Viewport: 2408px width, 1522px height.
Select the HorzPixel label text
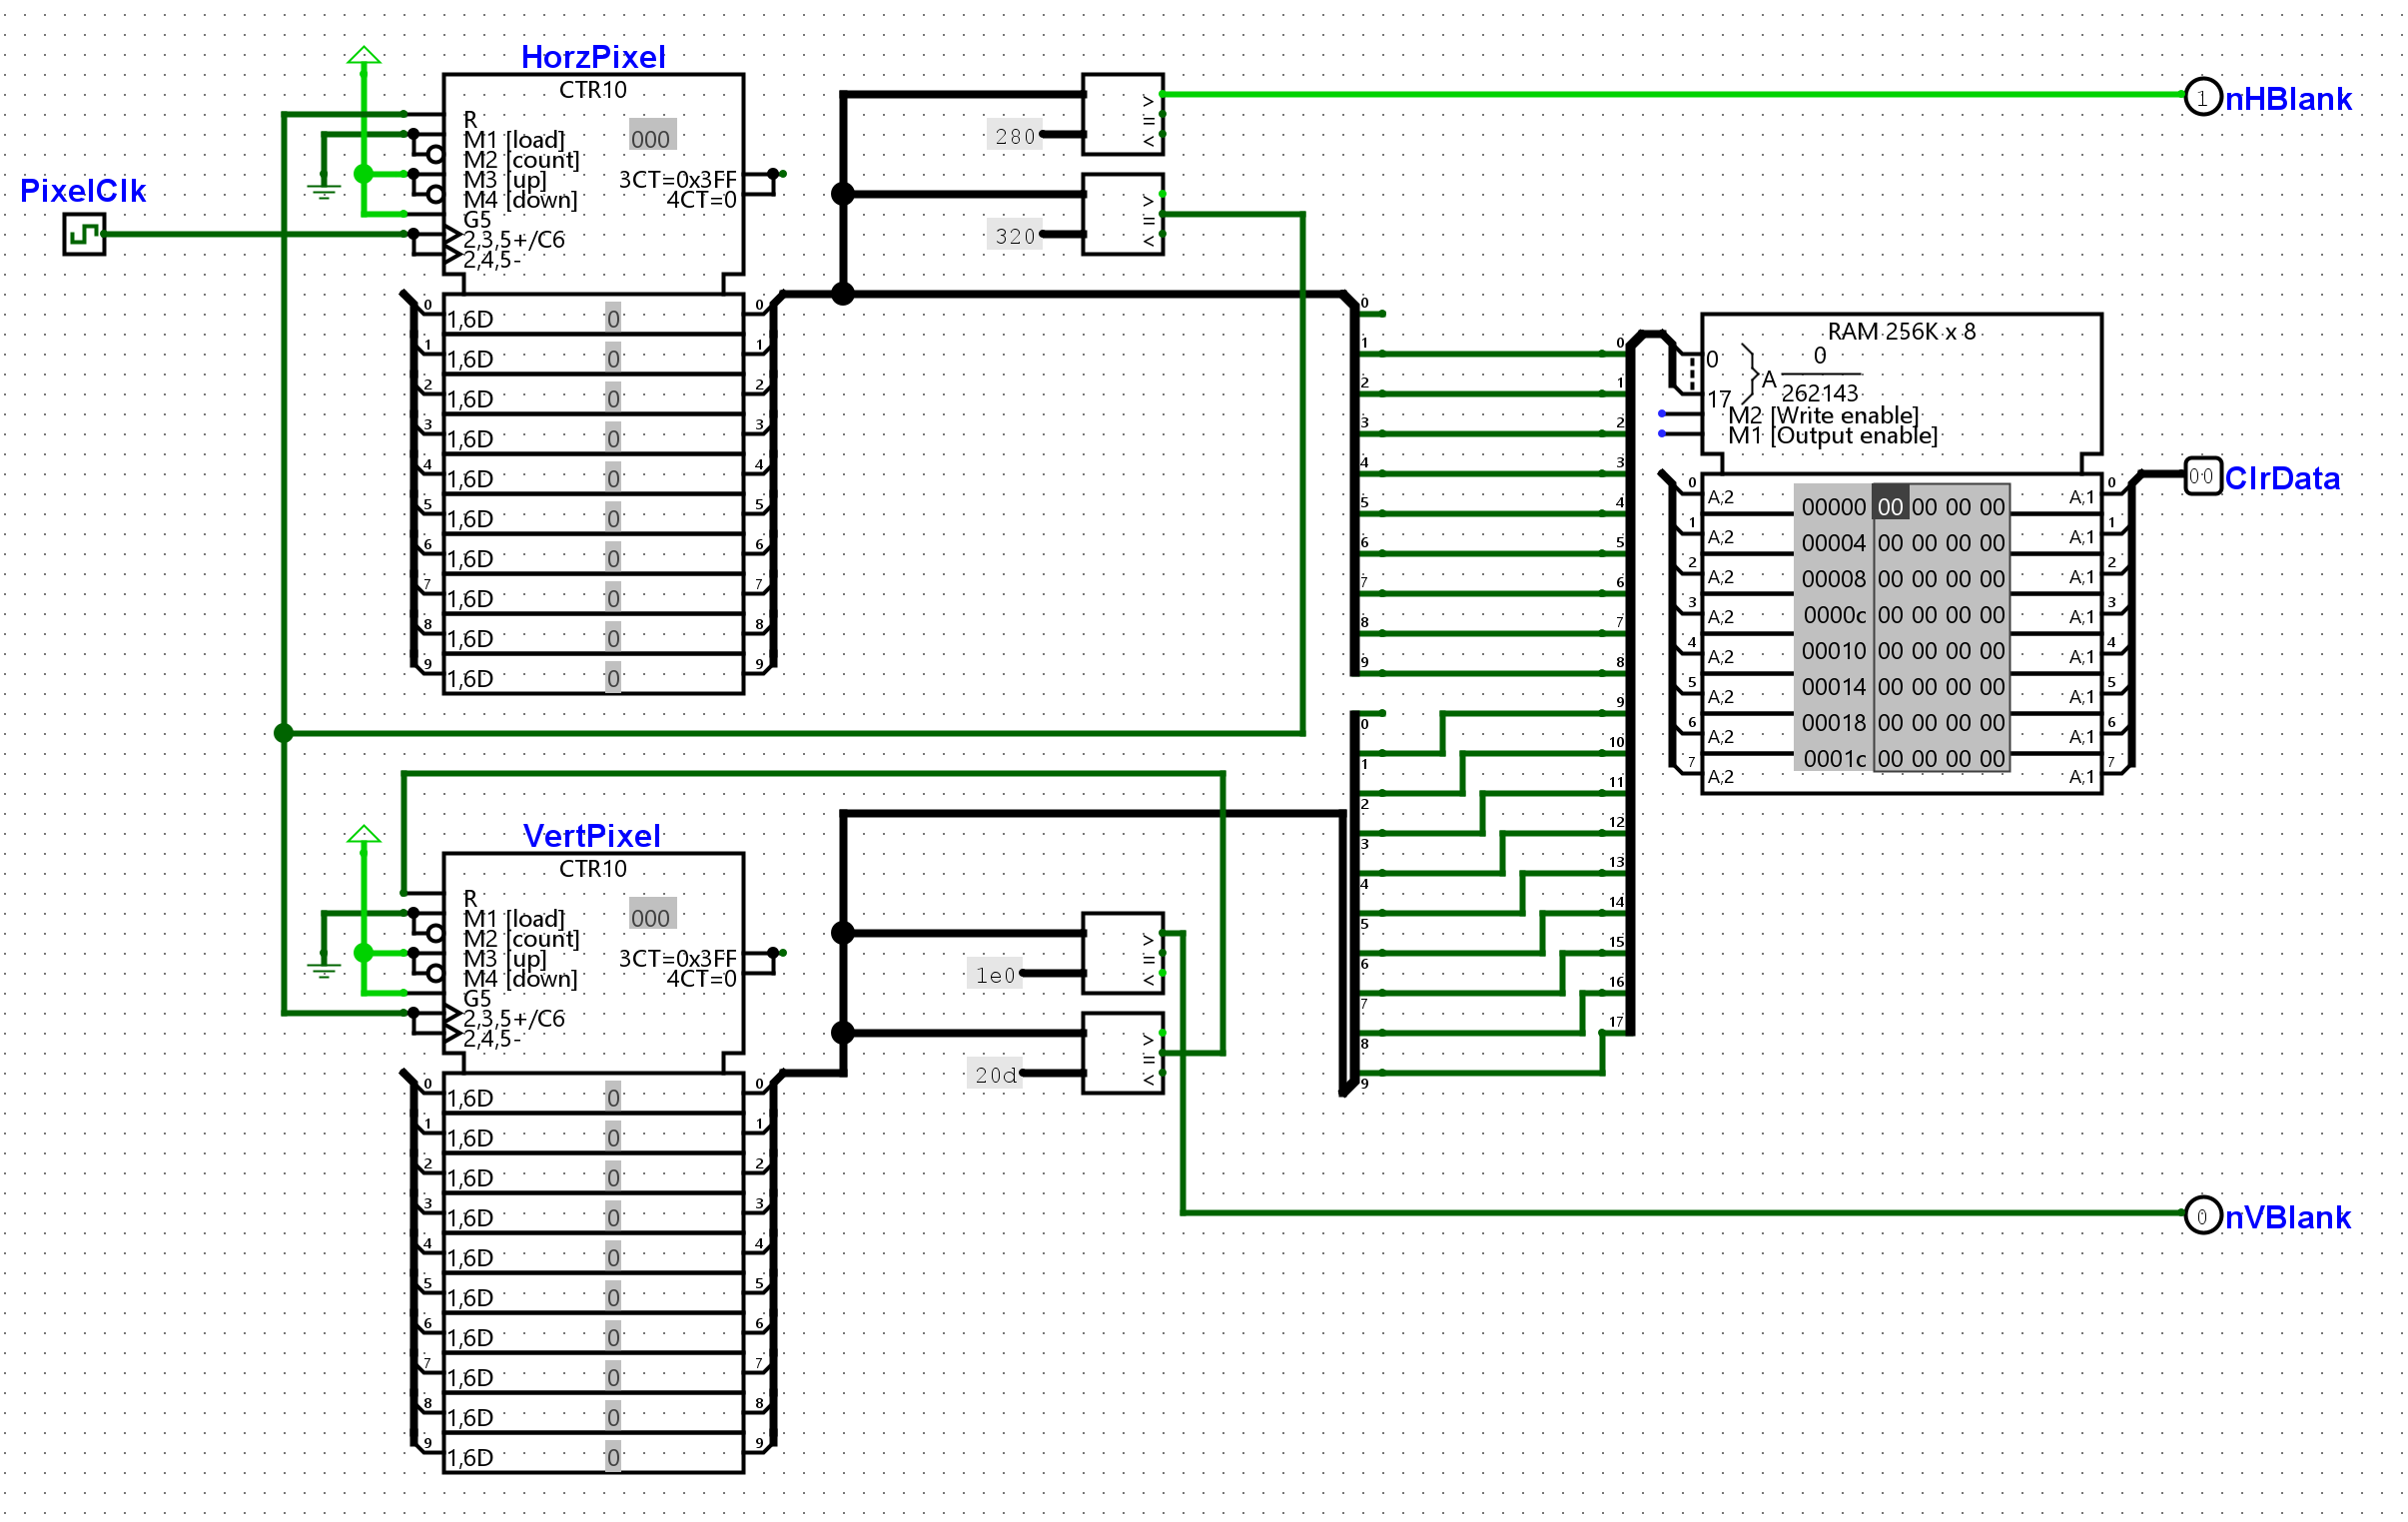tap(593, 57)
